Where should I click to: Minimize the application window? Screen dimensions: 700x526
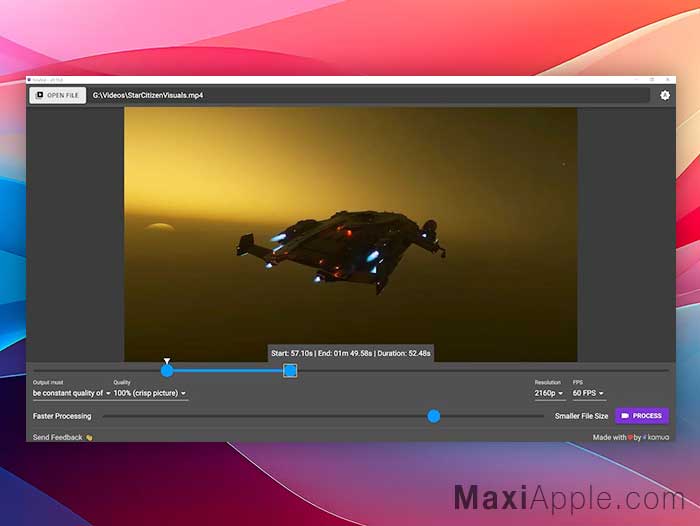point(636,79)
